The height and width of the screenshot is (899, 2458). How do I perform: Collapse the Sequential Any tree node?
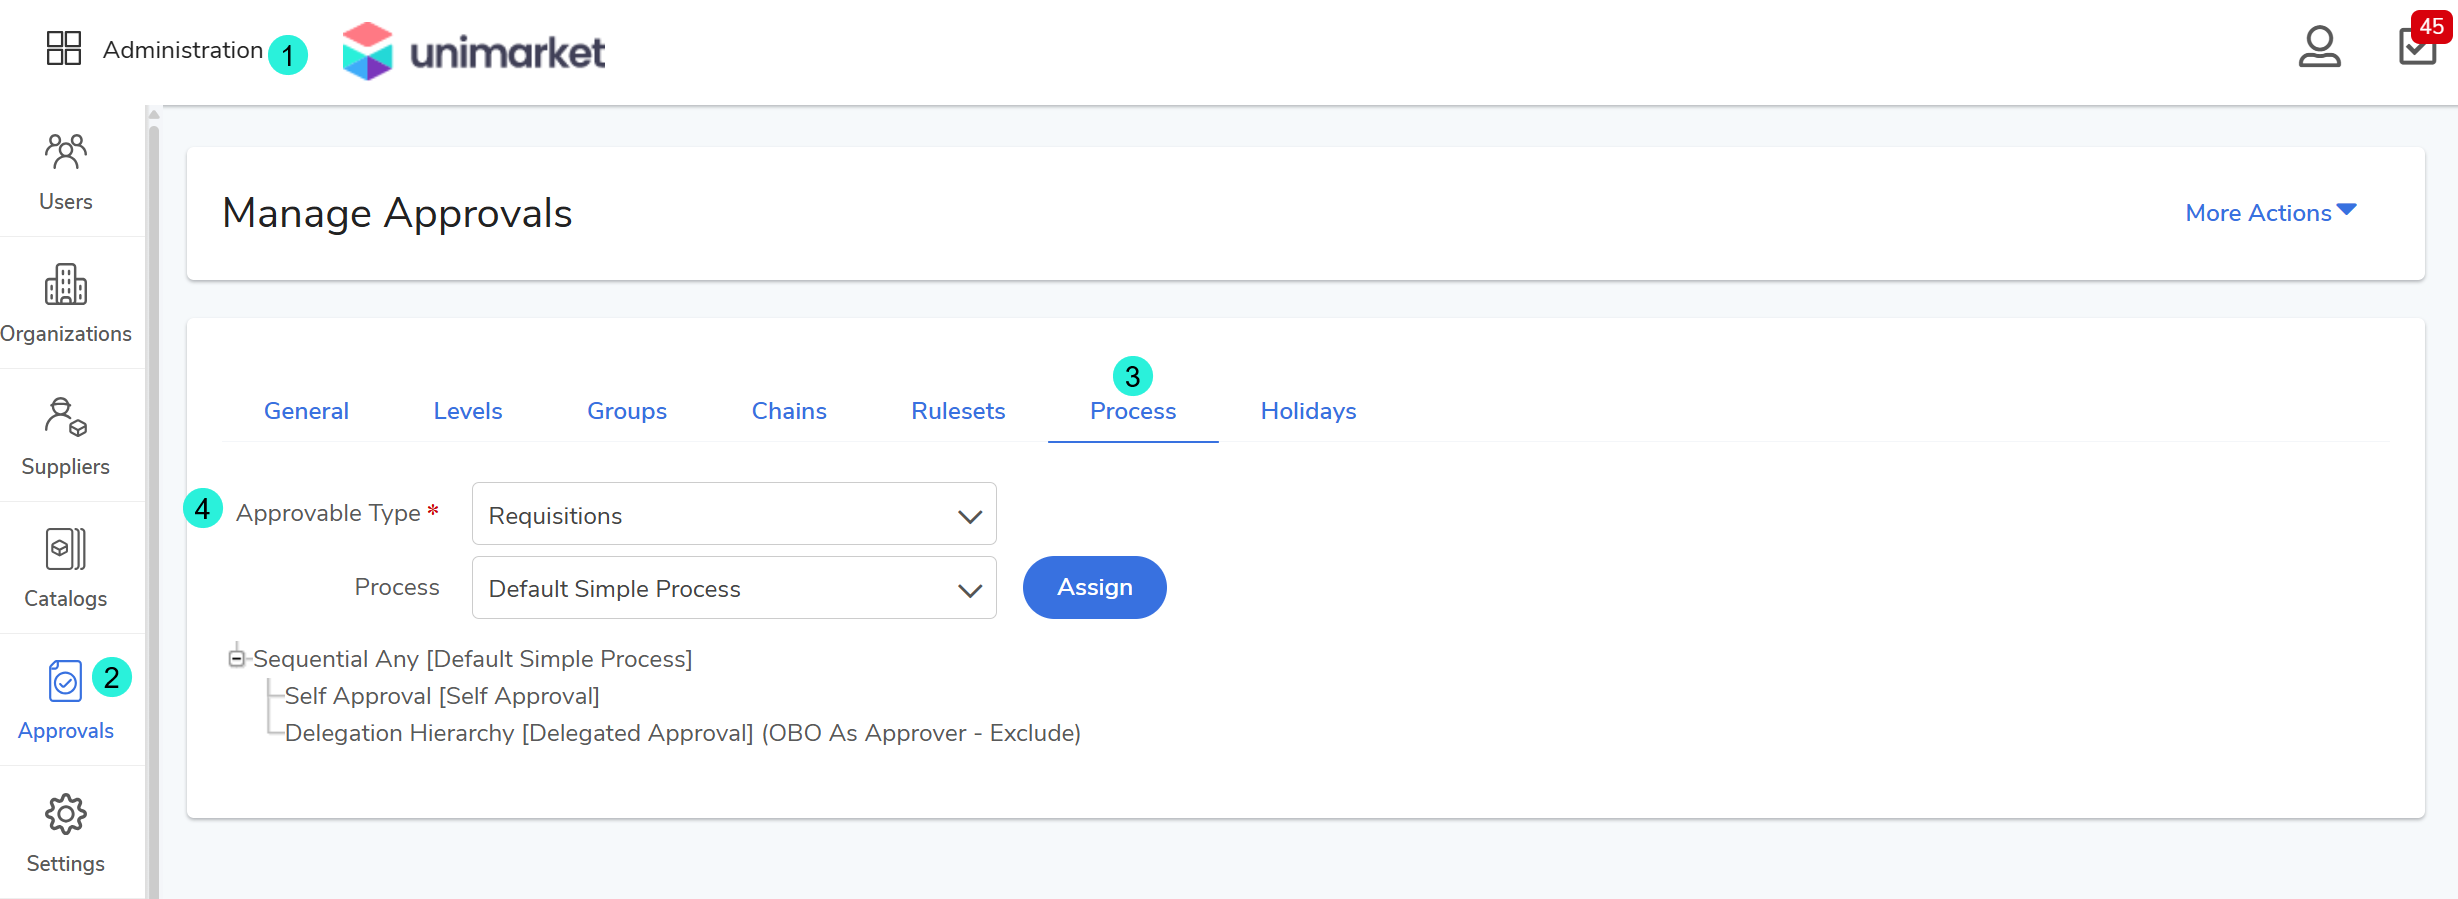tap(237, 658)
